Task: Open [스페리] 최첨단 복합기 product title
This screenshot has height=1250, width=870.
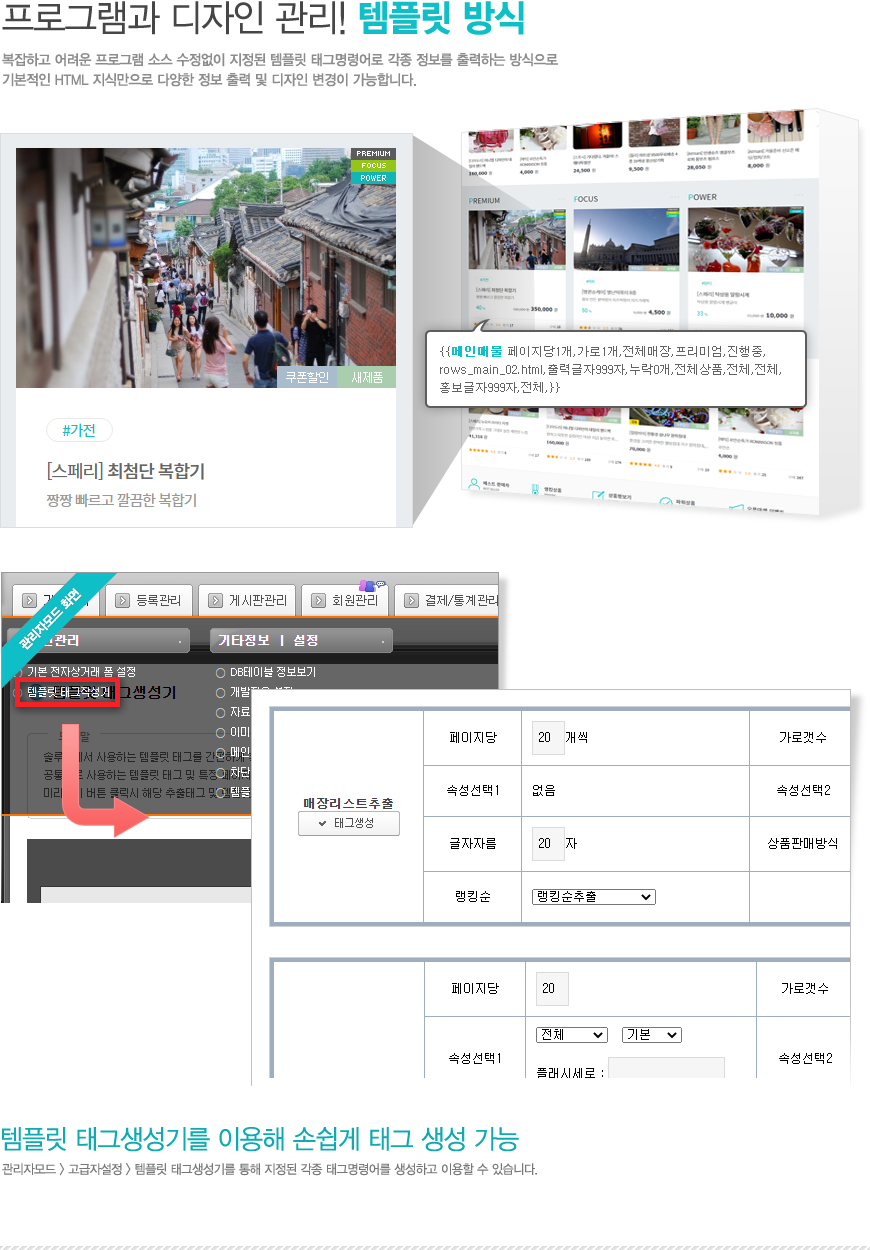Action: pyautogui.click(x=125, y=471)
